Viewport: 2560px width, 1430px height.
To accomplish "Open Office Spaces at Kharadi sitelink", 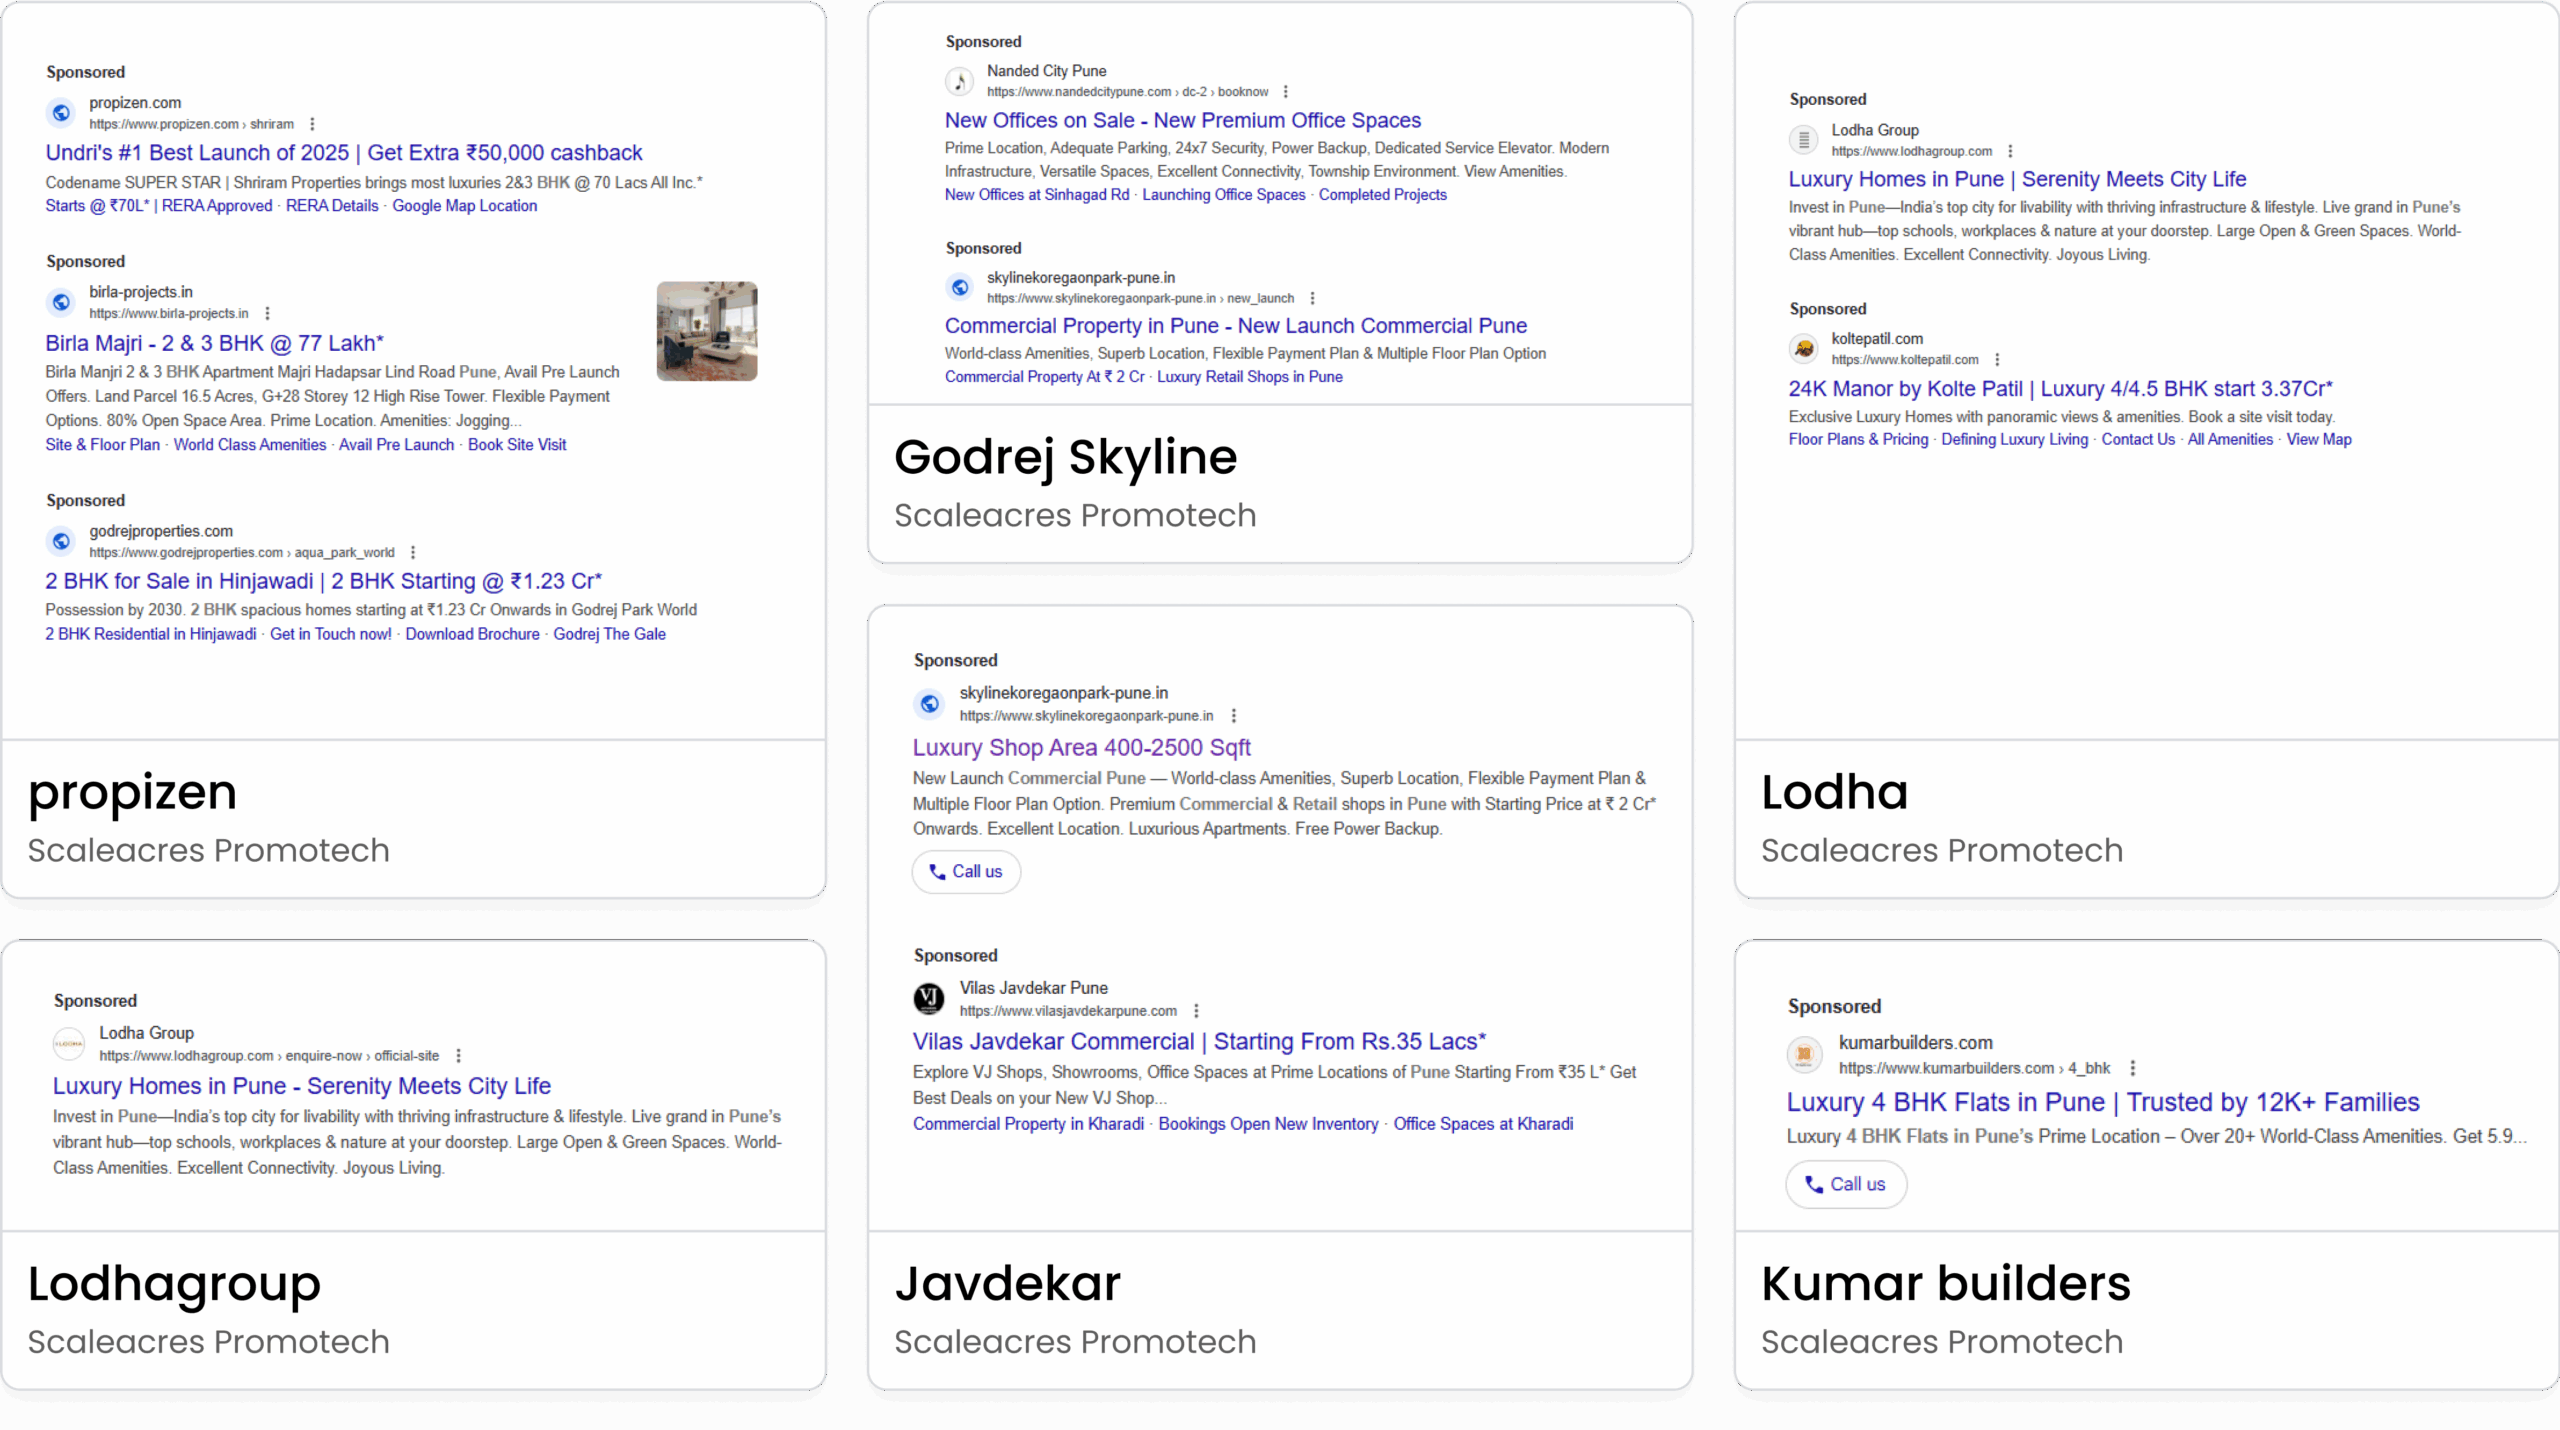I will [1483, 1124].
